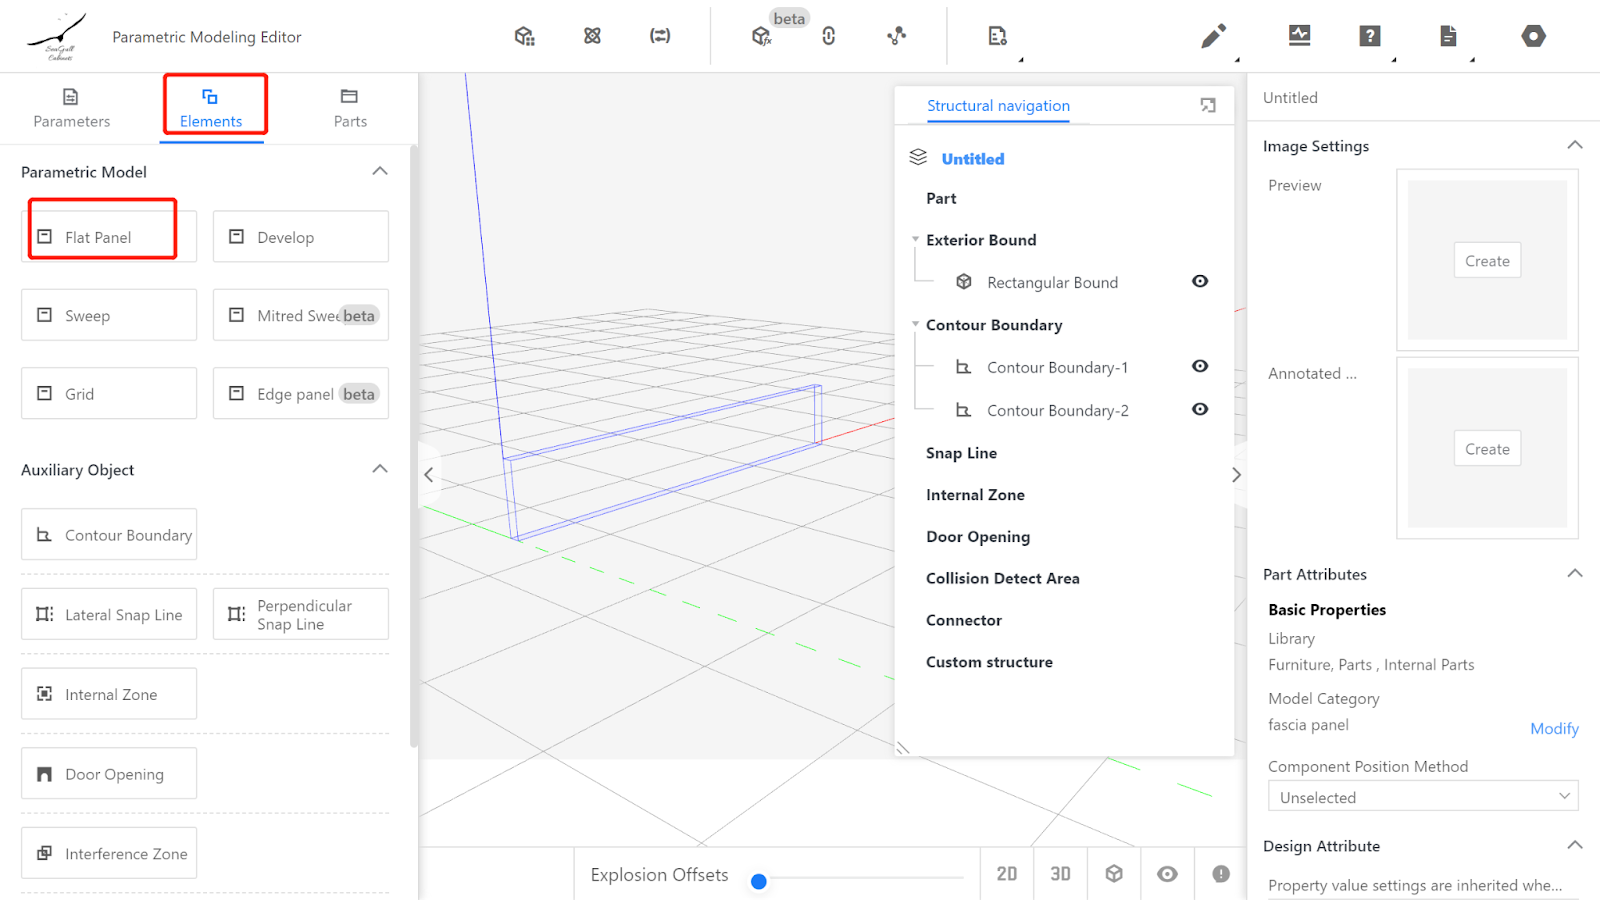Click the Explosion Offsets slider handle
Screen dimensions: 1600x900
click(x=759, y=881)
